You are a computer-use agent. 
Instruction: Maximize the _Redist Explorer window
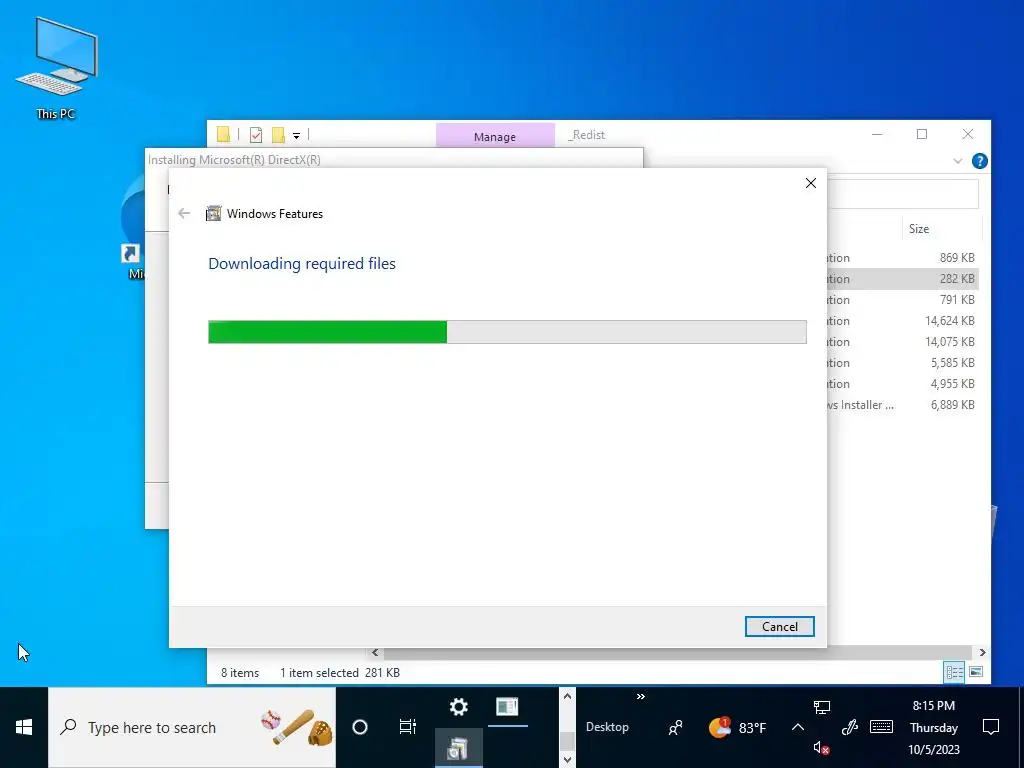click(x=922, y=134)
